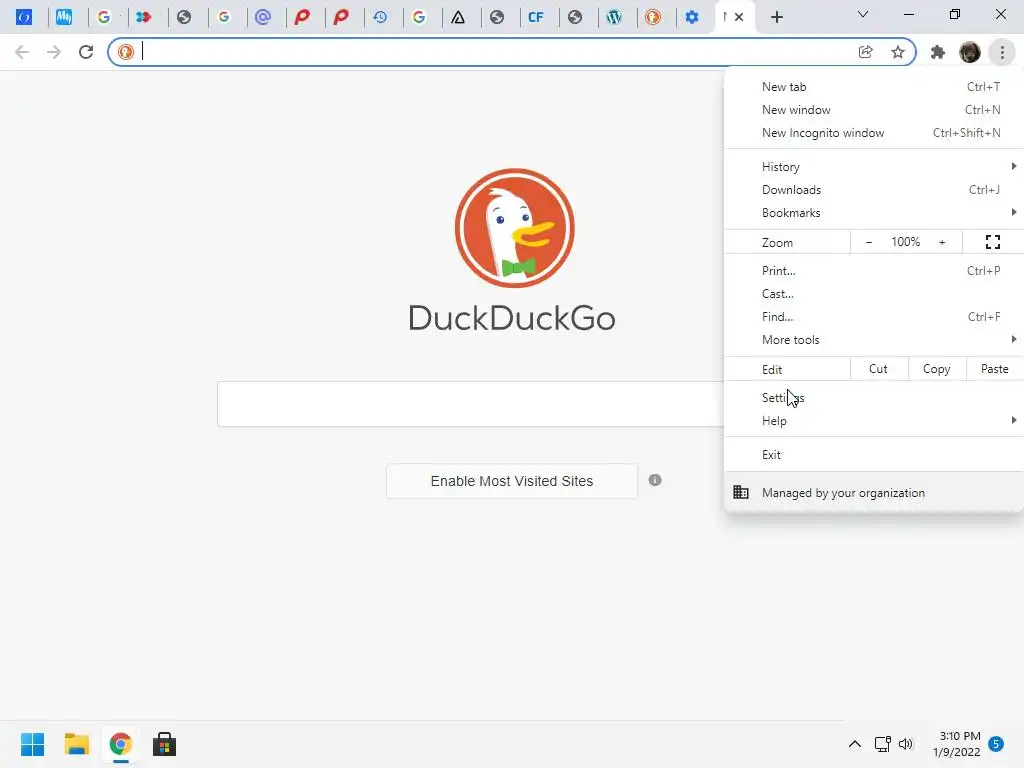Open File Explorer from taskbar
1024x768 pixels.
point(76,744)
